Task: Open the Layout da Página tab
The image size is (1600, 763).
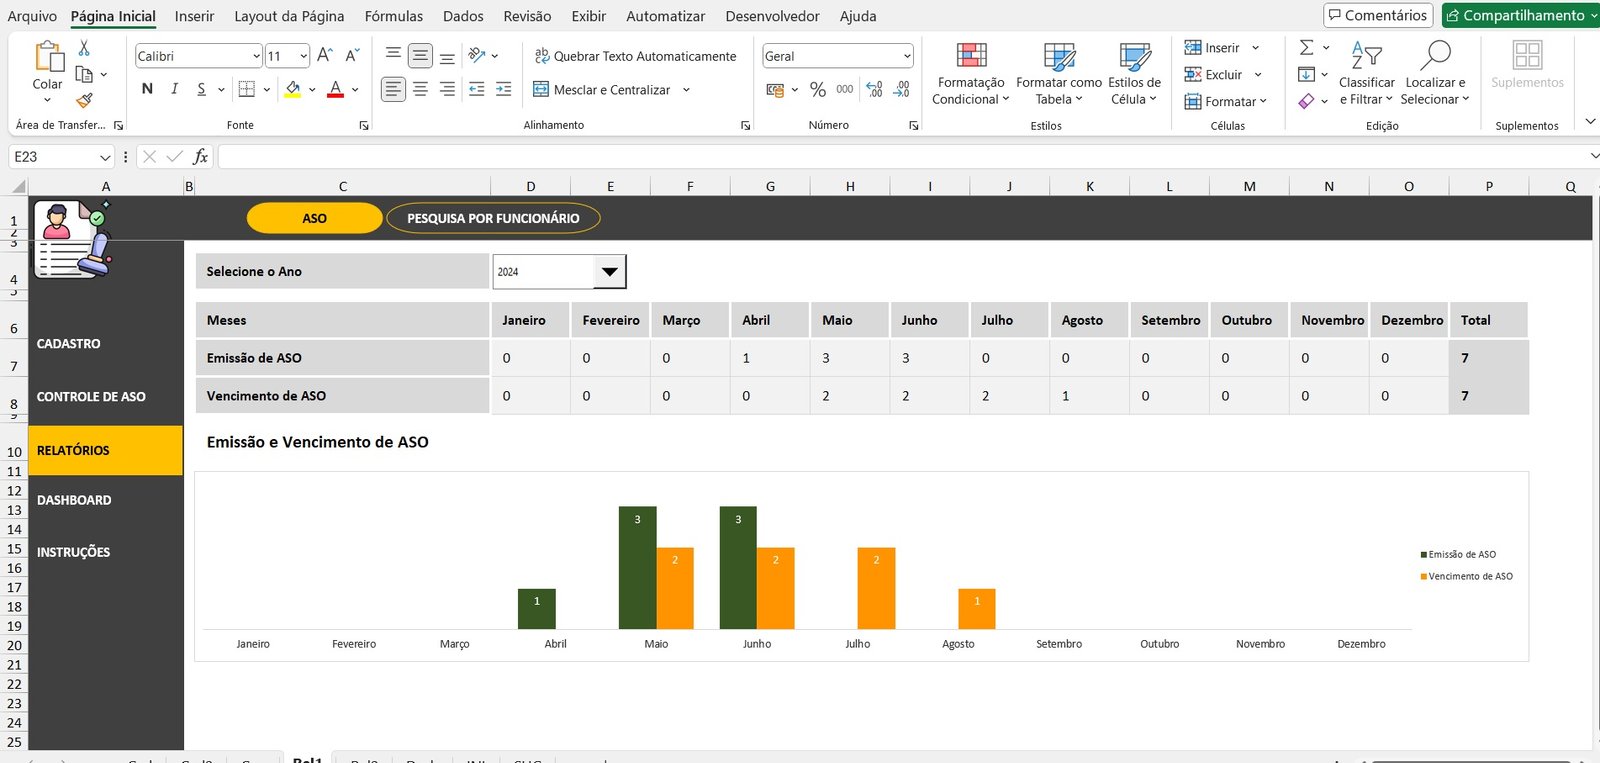Action: 289,16
